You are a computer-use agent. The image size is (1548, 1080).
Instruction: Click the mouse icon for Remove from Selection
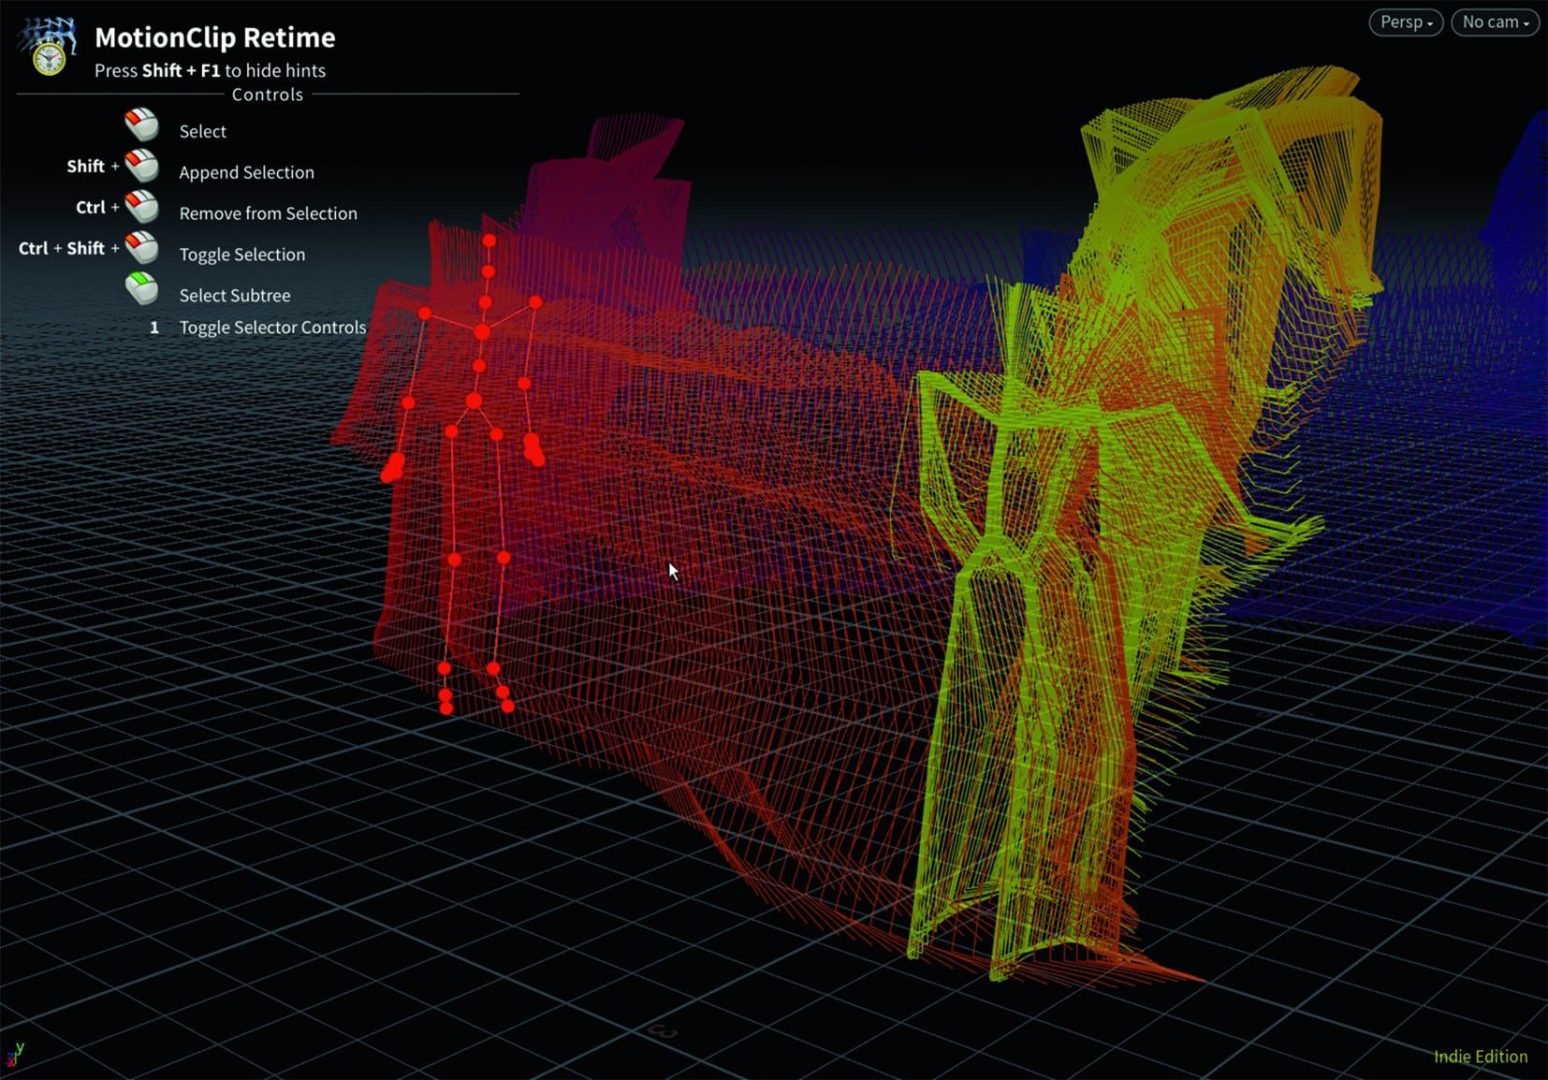point(140,206)
